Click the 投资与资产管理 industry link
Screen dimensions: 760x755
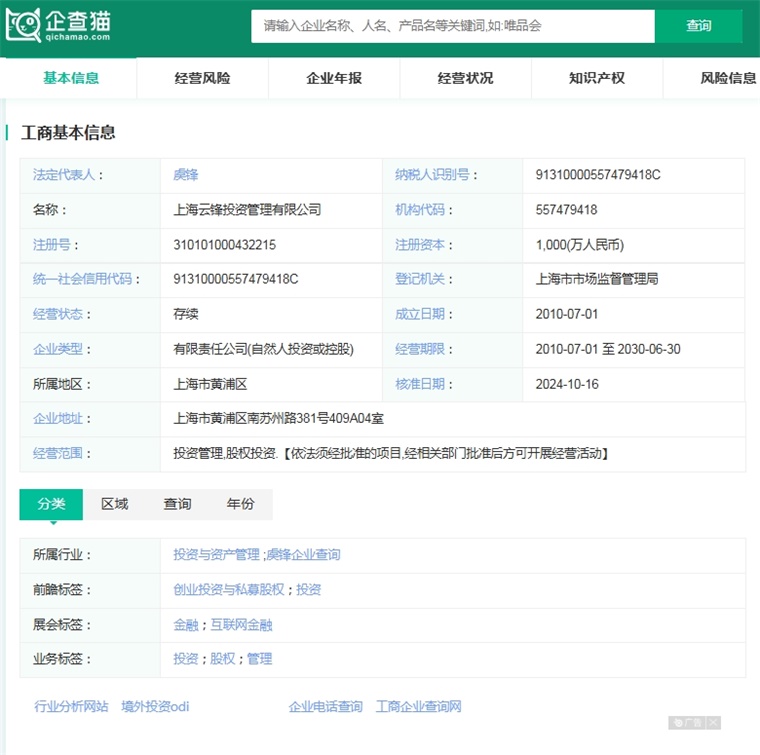[x=216, y=554]
